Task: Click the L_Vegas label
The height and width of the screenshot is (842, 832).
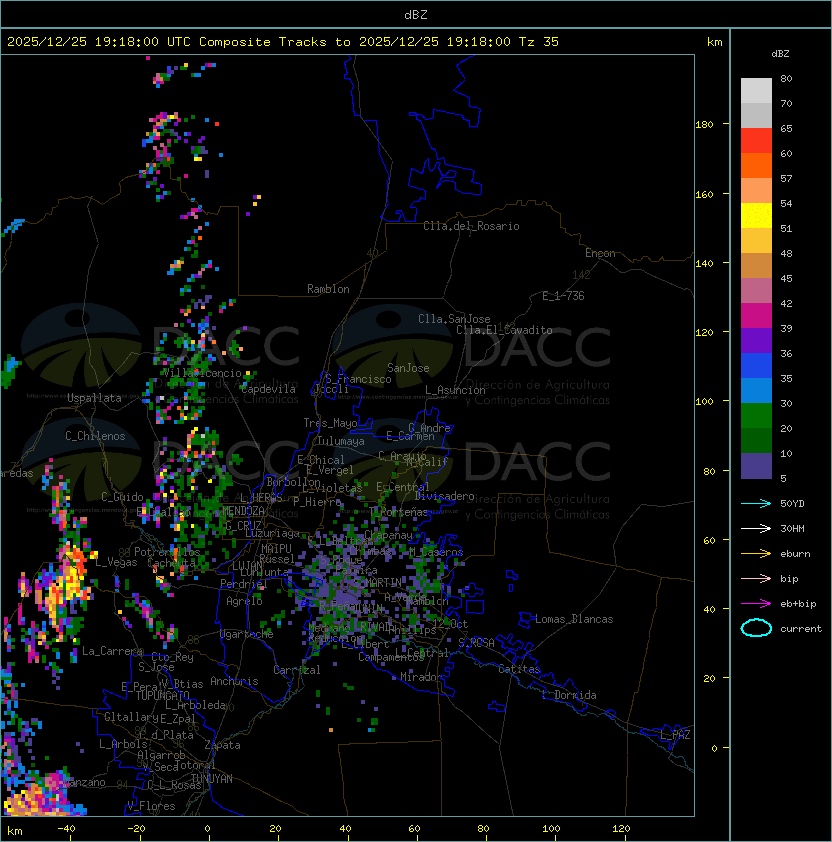Action: 116,562
